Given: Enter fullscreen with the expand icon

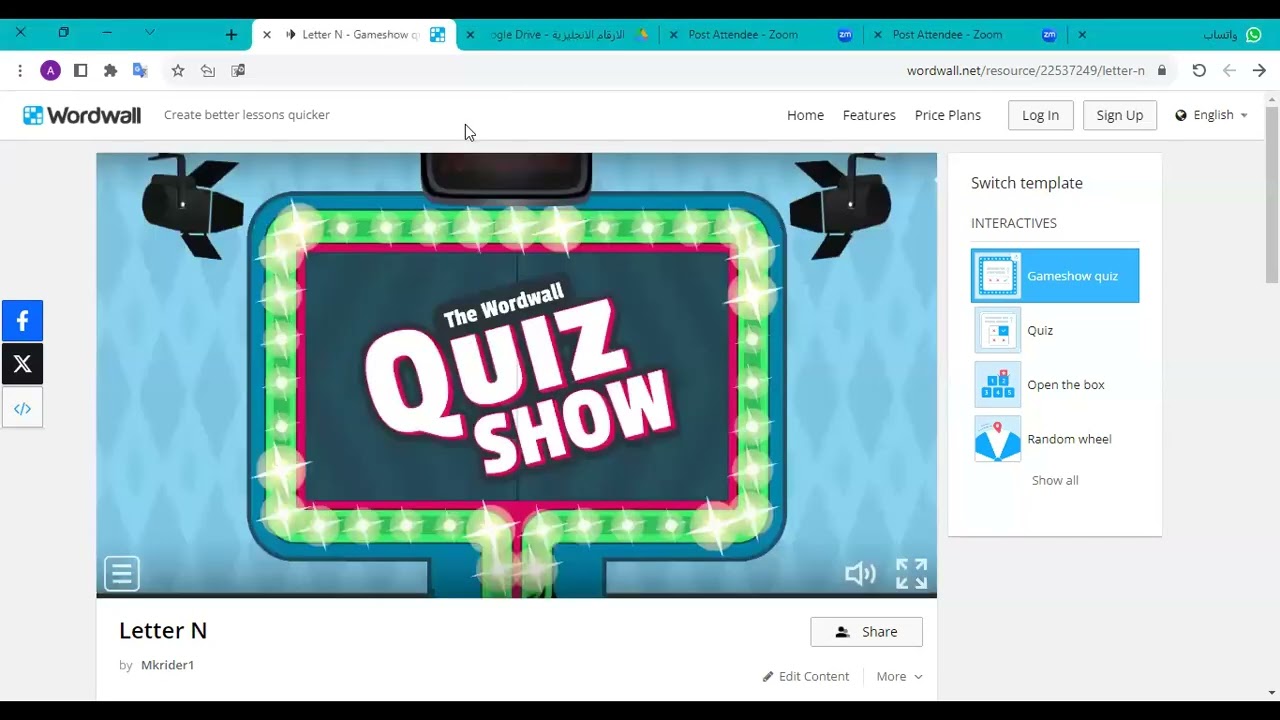Looking at the screenshot, I should pos(911,574).
